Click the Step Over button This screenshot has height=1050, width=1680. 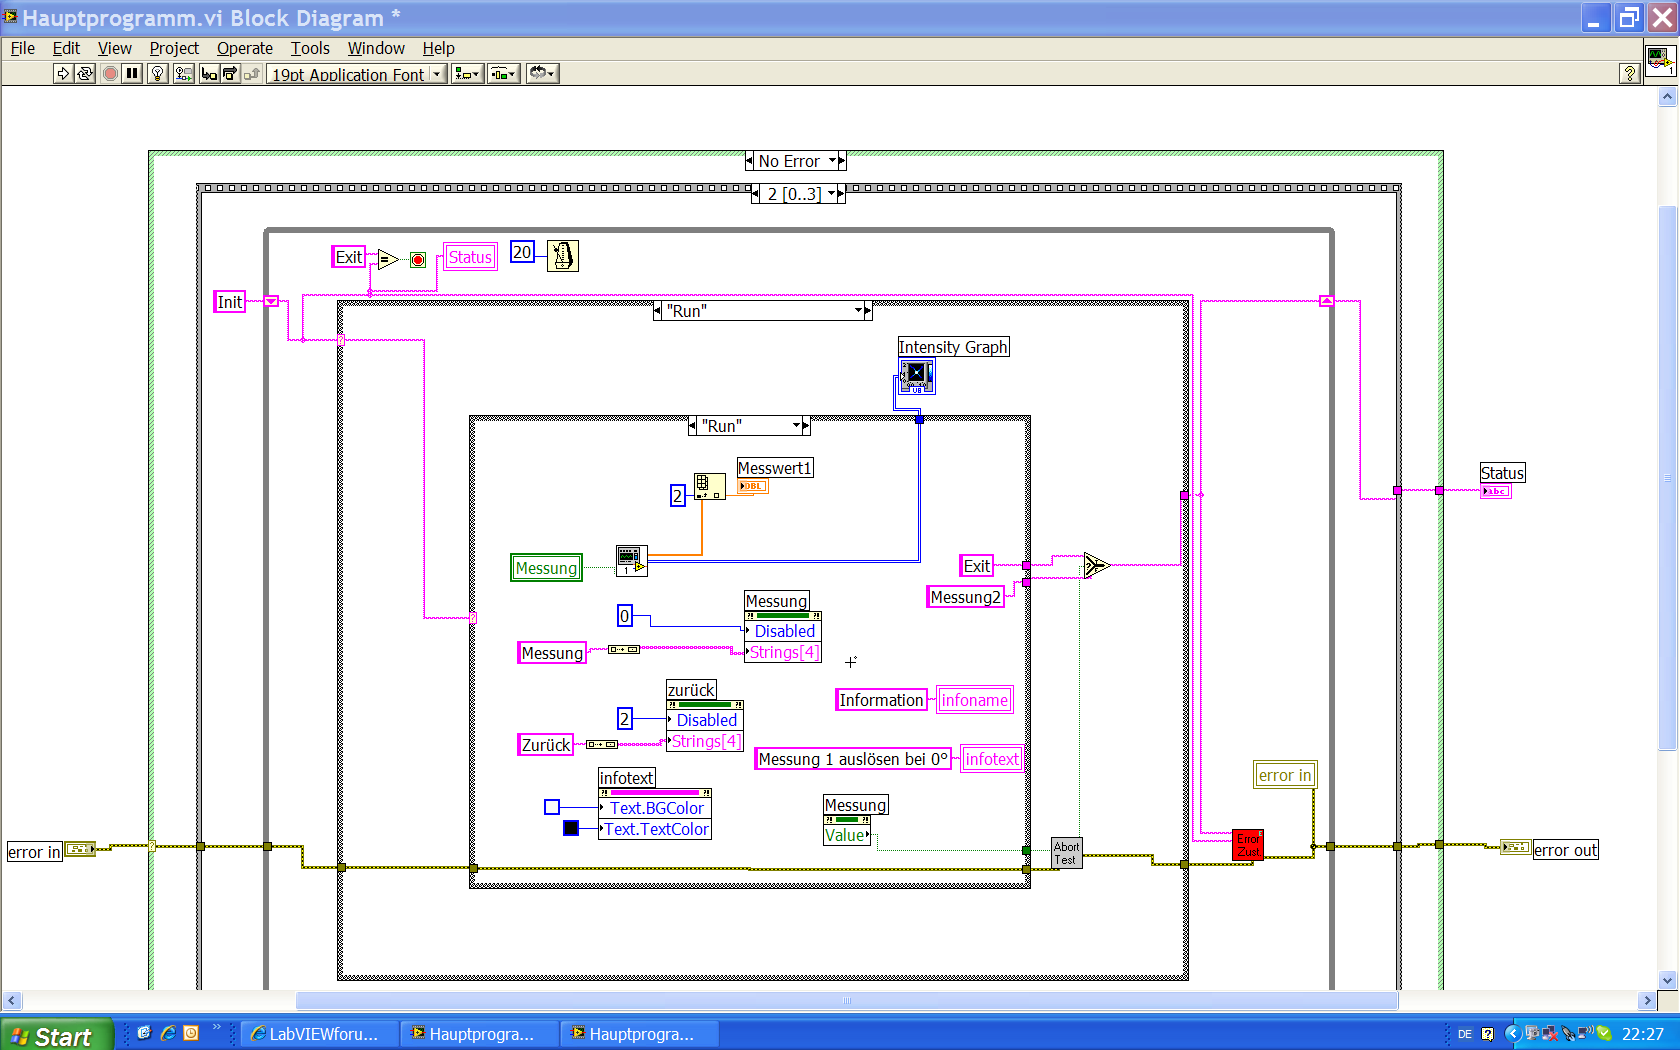230,73
